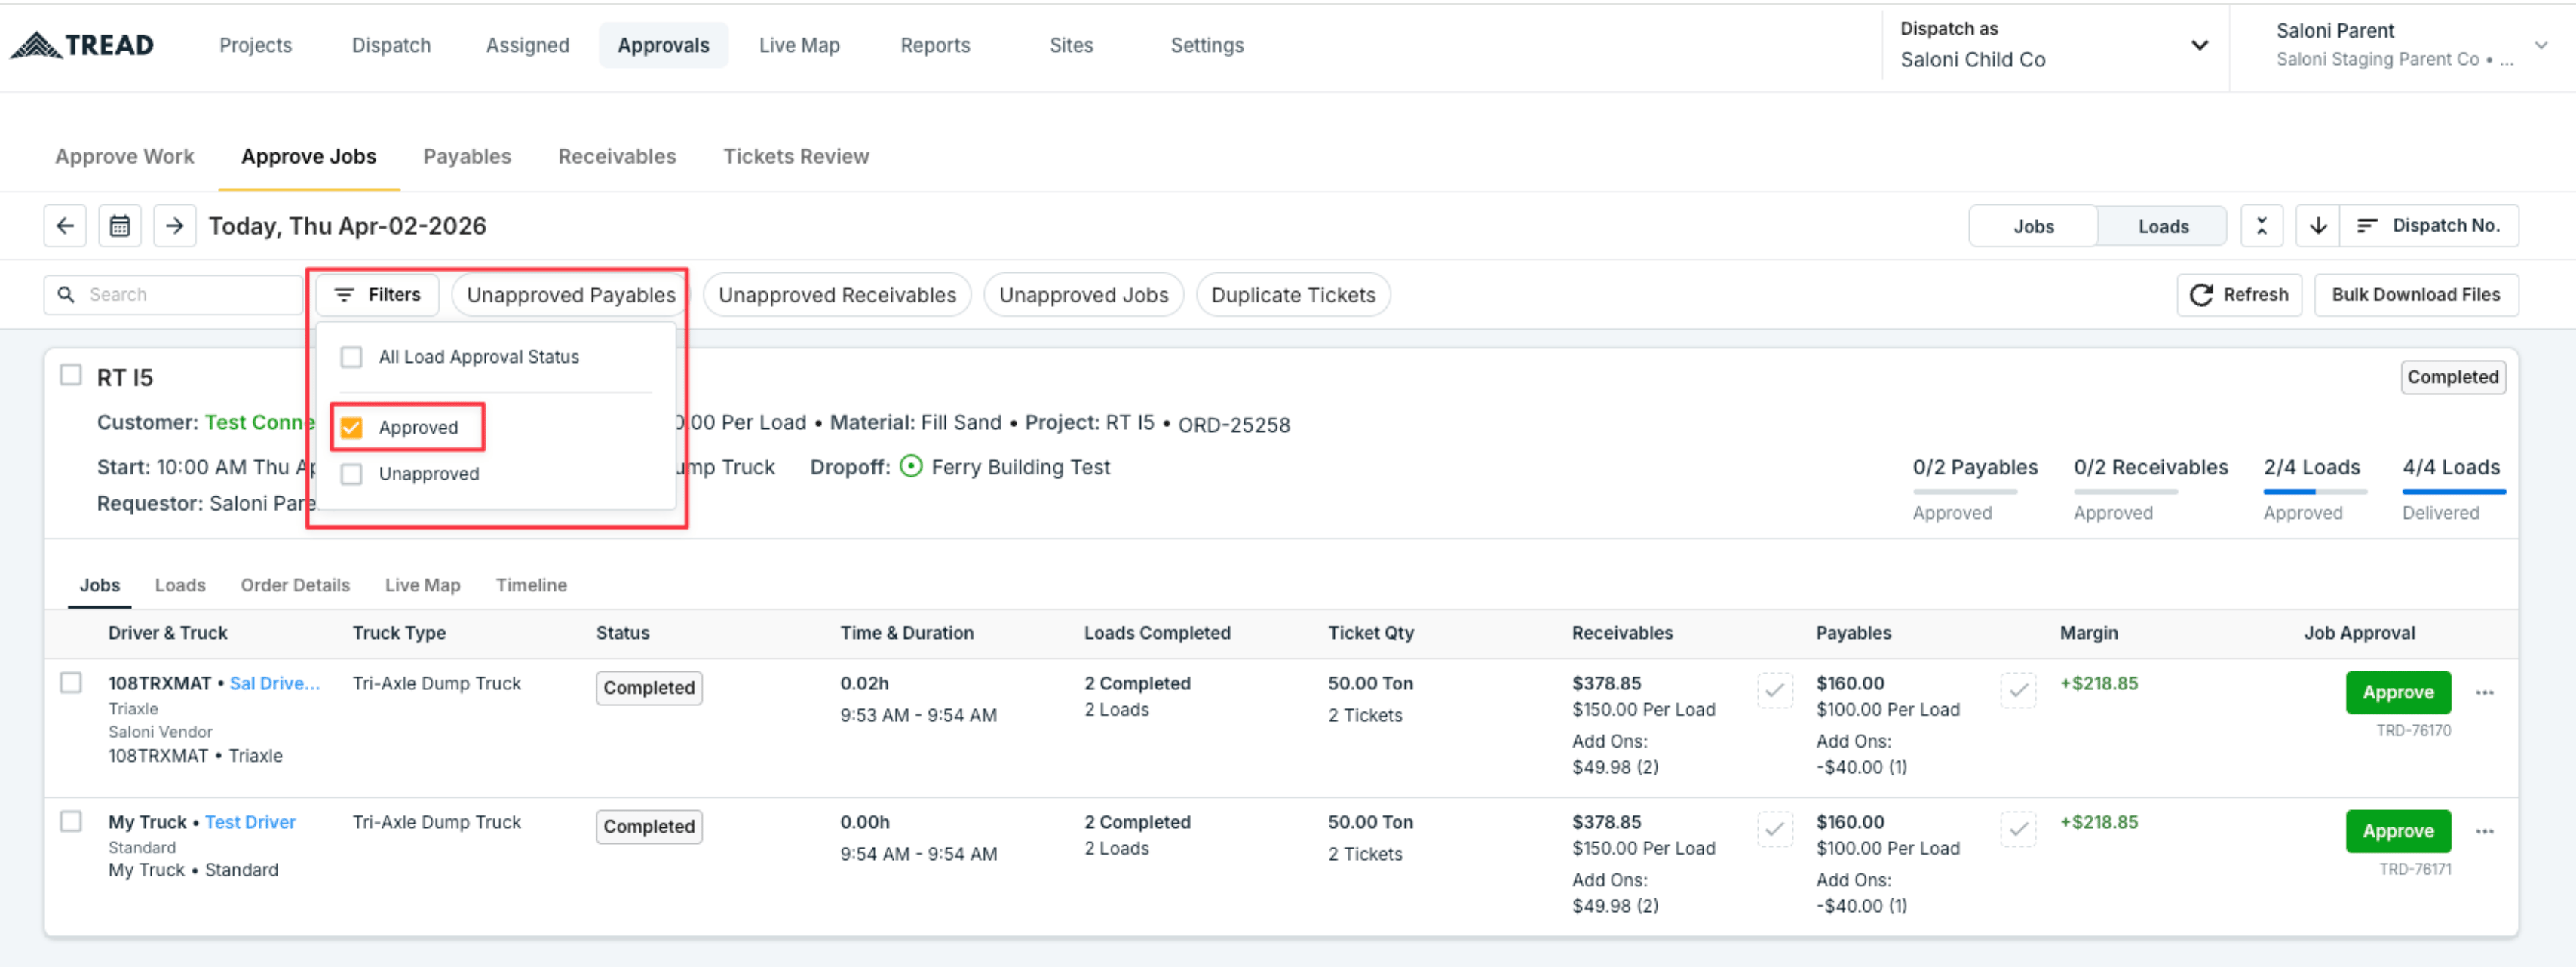Screen dimensions: 2576x967
Task: Click the search magnifier icon
Action: (x=66, y=295)
